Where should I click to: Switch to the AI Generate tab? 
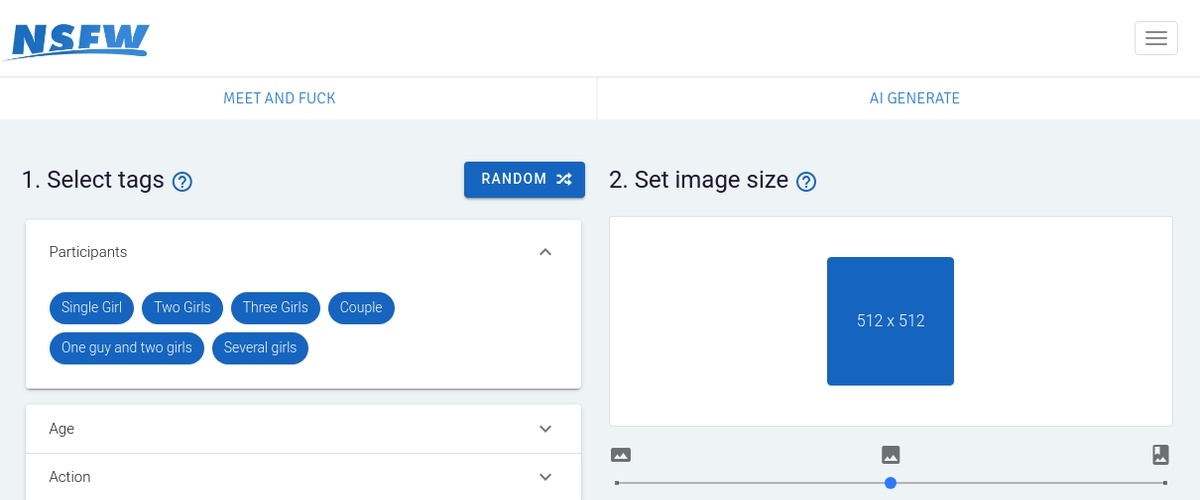point(914,98)
